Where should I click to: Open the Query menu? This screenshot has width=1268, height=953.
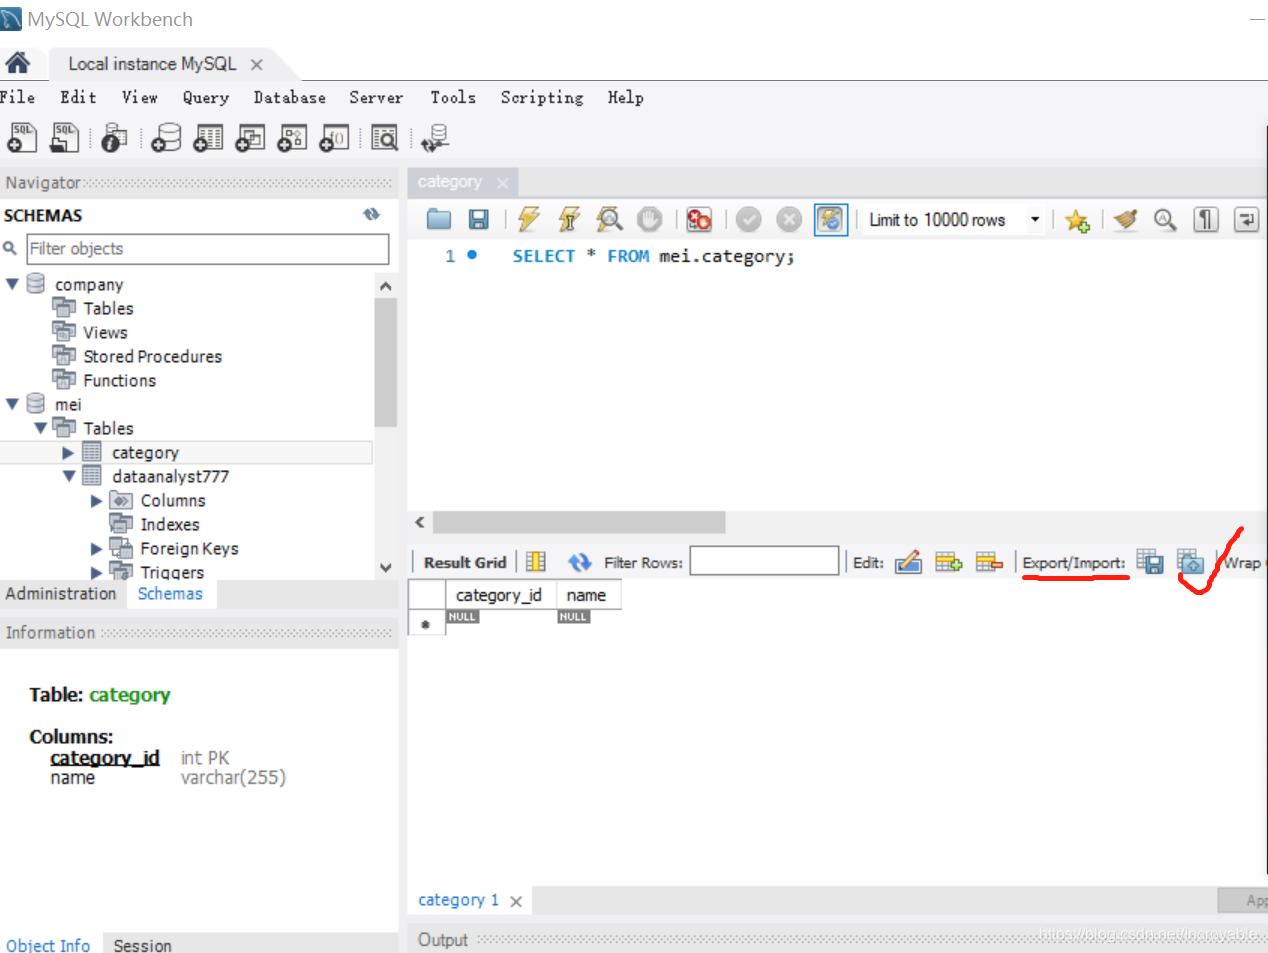click(x=206, y=97)
